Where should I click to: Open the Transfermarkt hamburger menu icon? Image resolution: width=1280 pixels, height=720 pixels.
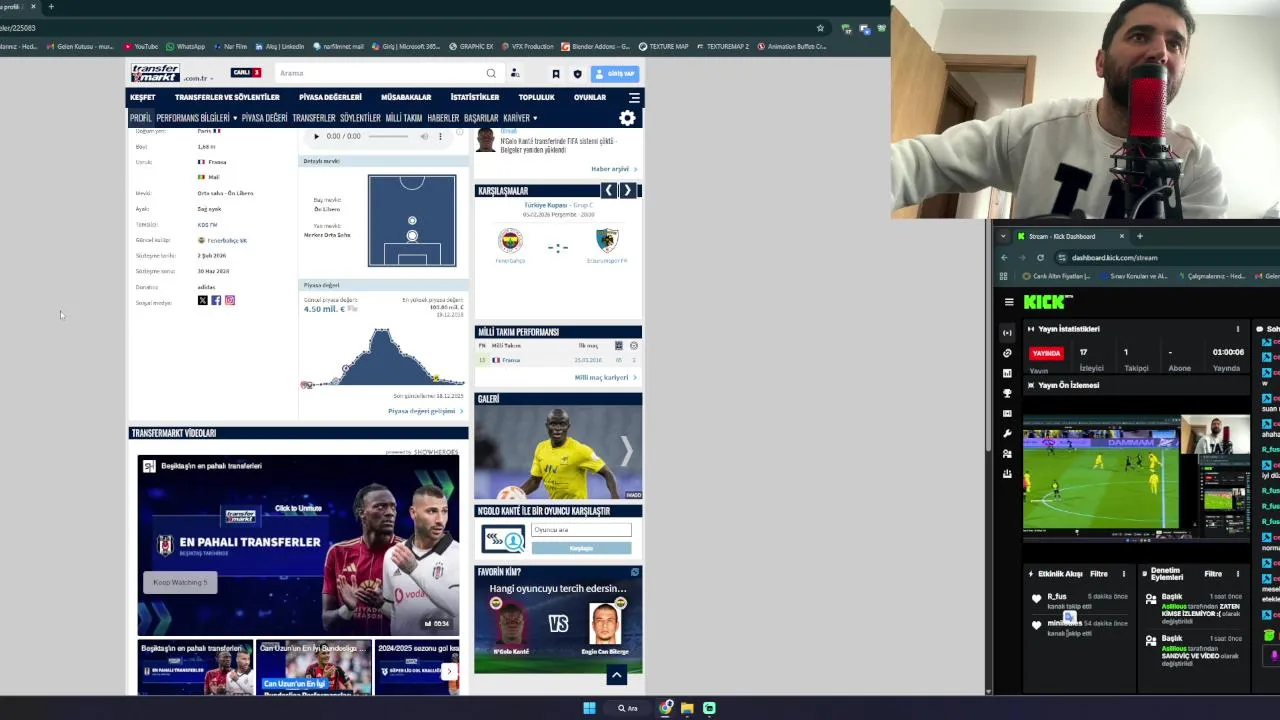click(x=634, y=97)
